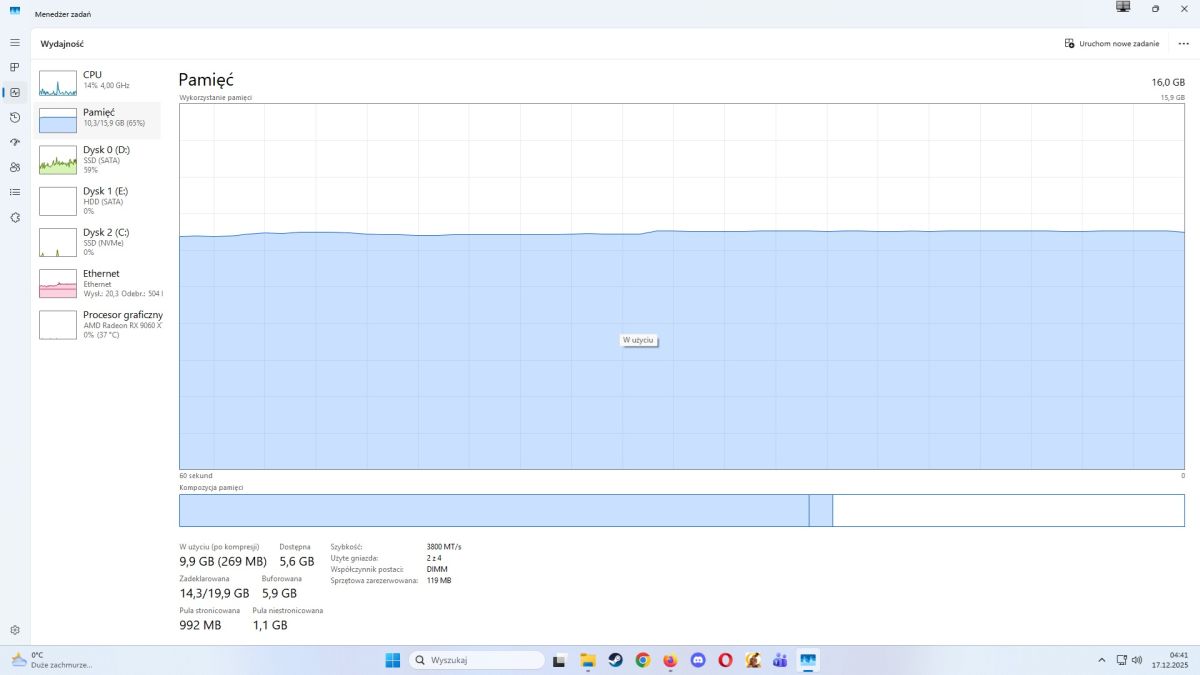Open Task Manager settings gear

(x=15, y=630)
